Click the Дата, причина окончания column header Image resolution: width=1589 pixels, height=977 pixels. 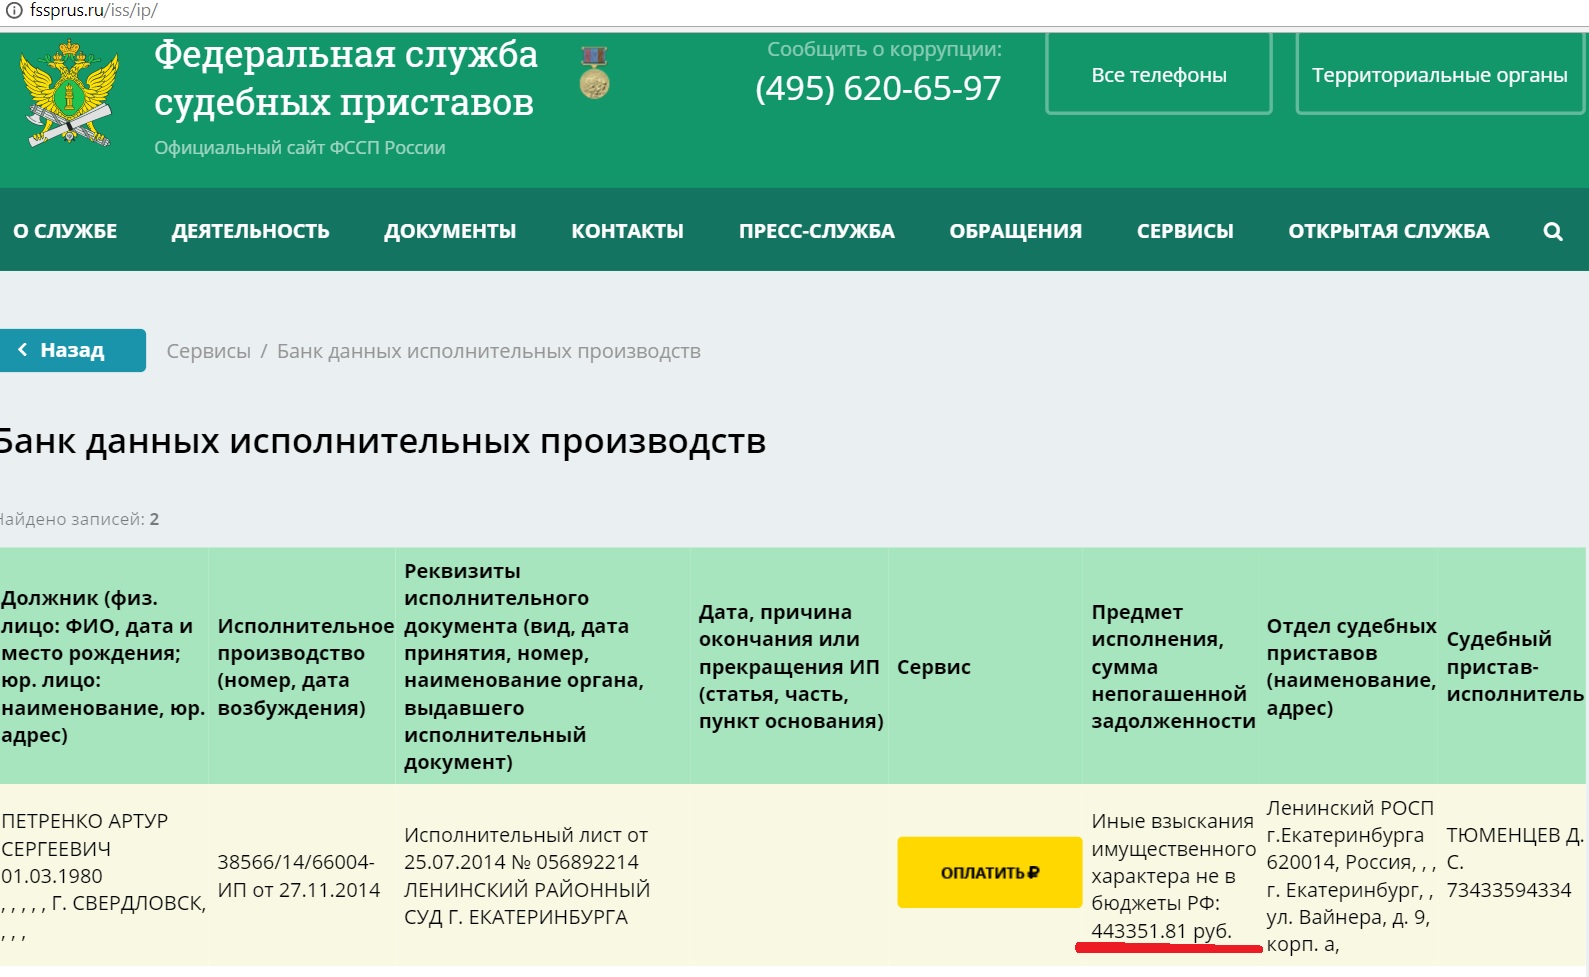[x=790, y=666]
